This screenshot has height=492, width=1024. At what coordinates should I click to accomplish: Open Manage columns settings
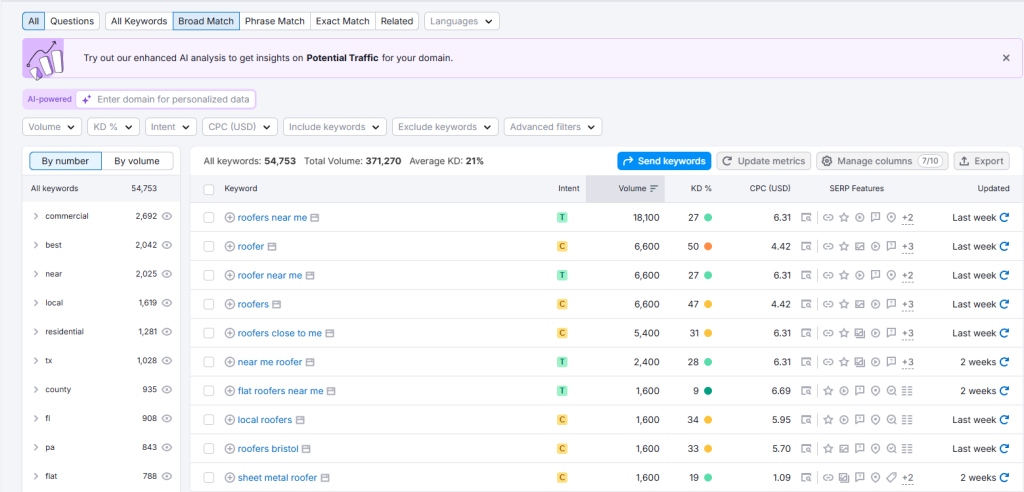tap(882, 161)
